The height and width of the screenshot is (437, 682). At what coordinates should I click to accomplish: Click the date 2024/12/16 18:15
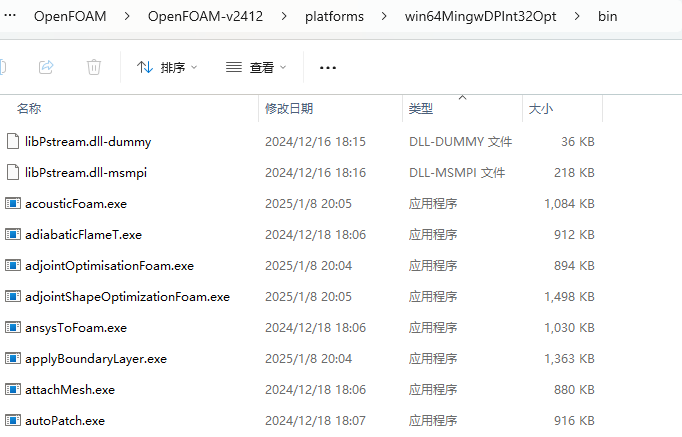point(315,142)
